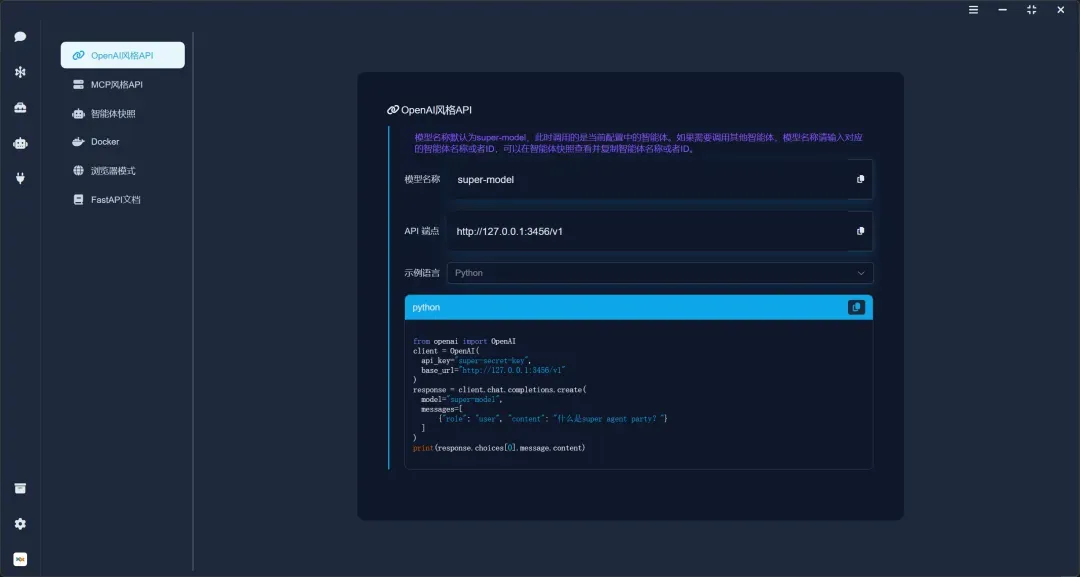This screenshot has height=577, width=1080.
Task: Copy the super-model model name
Action: pyautogui.click(x=860, y=179)
